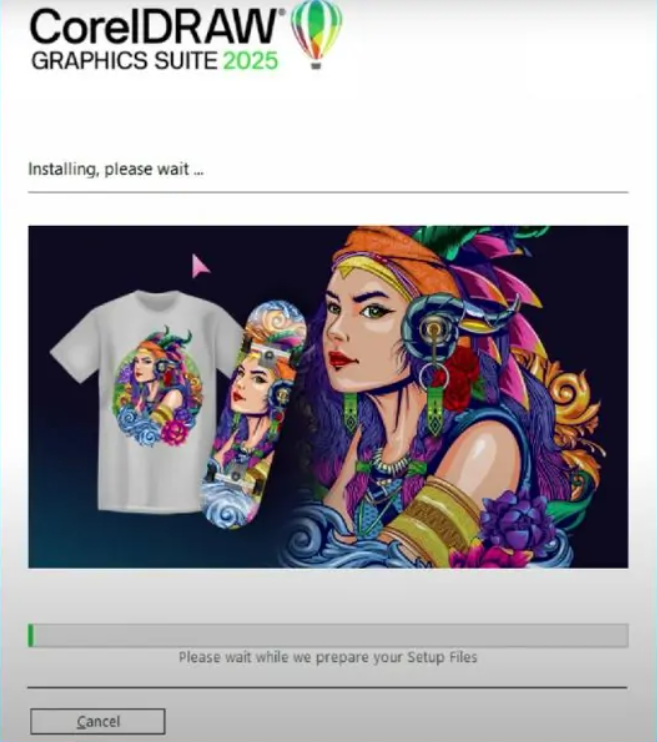This screenshot has height=742, width=657.
Task: Select the skateboard deck artwork
Action: coord(253,414)
